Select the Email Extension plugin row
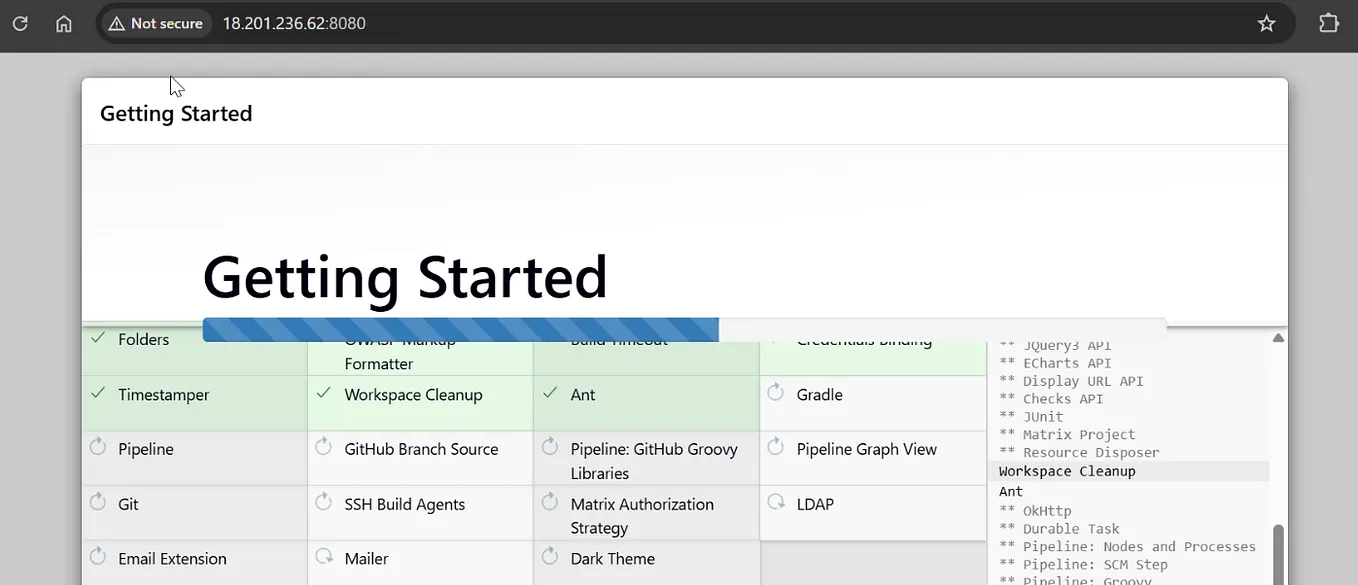Screen dimensions: 1358x585 [x=172, y=559]
